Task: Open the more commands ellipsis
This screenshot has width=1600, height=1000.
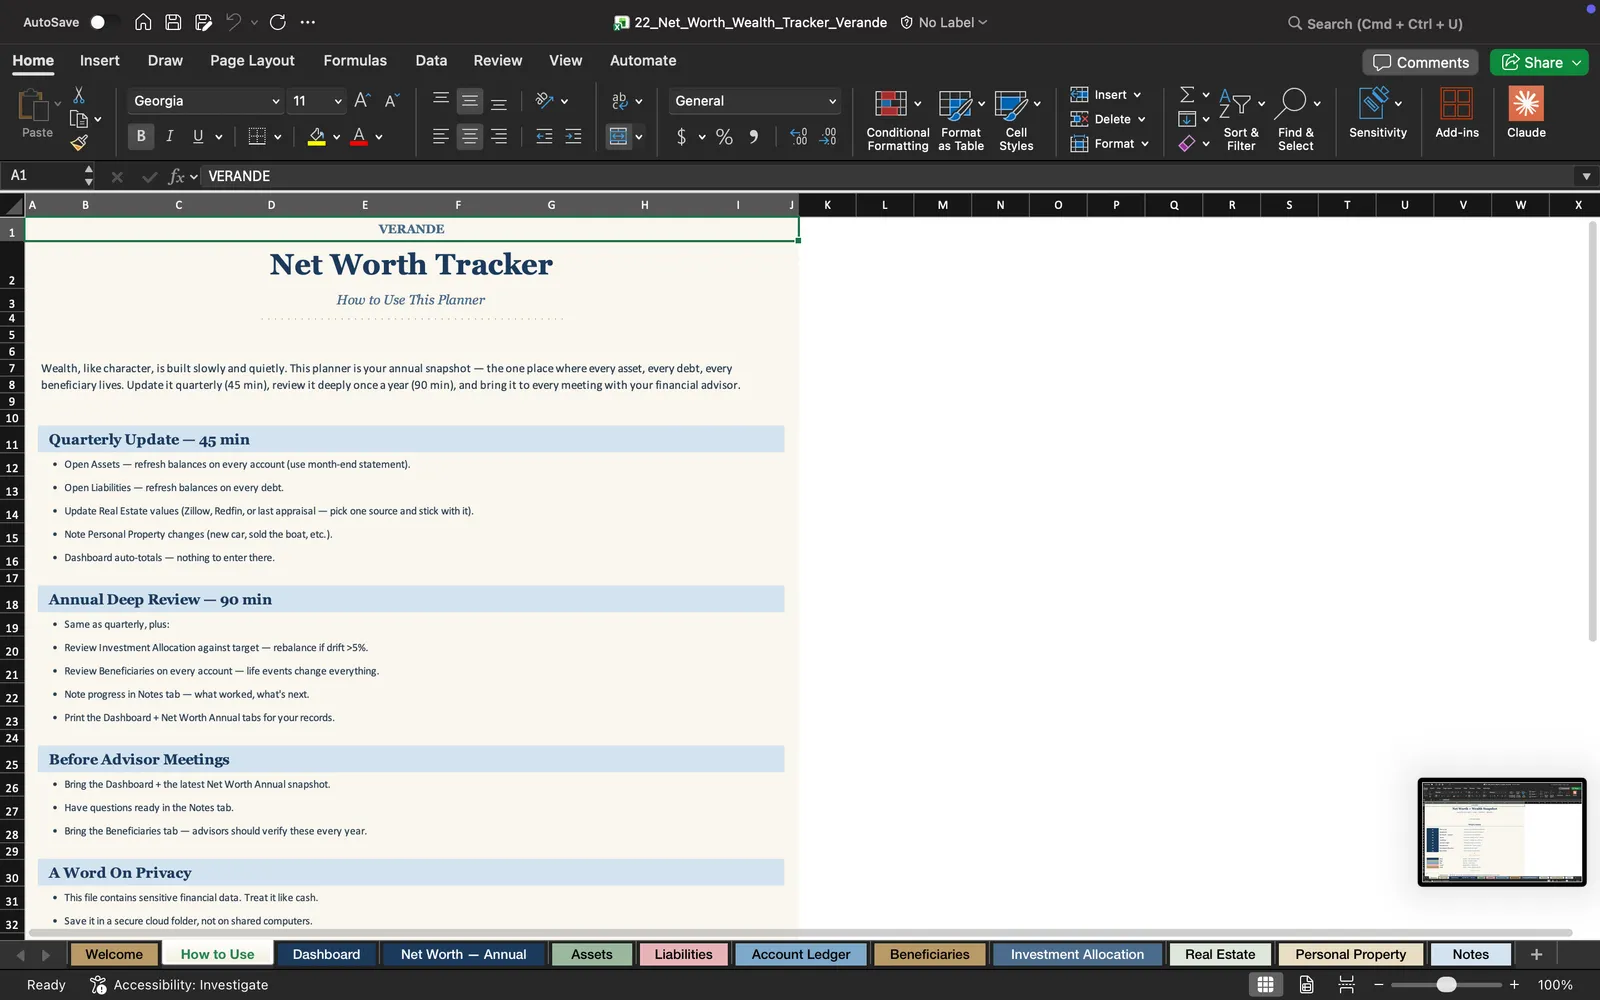Action: point(308,22)
